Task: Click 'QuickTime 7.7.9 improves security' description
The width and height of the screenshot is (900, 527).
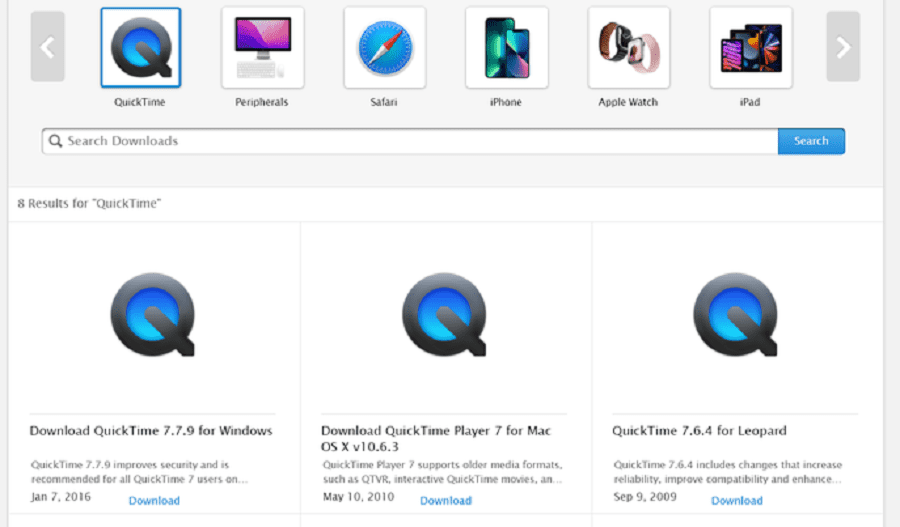Action: point(139,471)
